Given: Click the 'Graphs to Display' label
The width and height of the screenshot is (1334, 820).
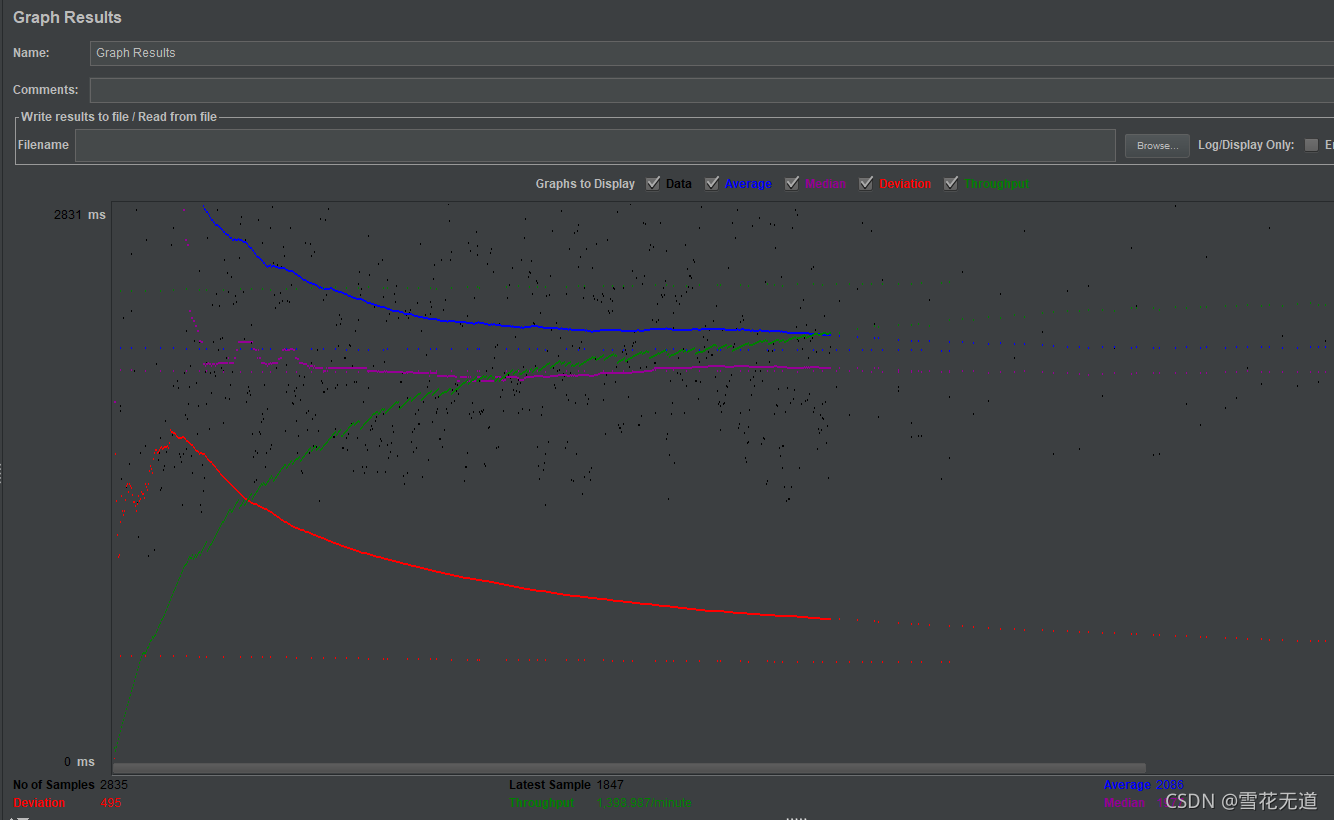Looking at the screenshot, I should click(x=585, y=184).
